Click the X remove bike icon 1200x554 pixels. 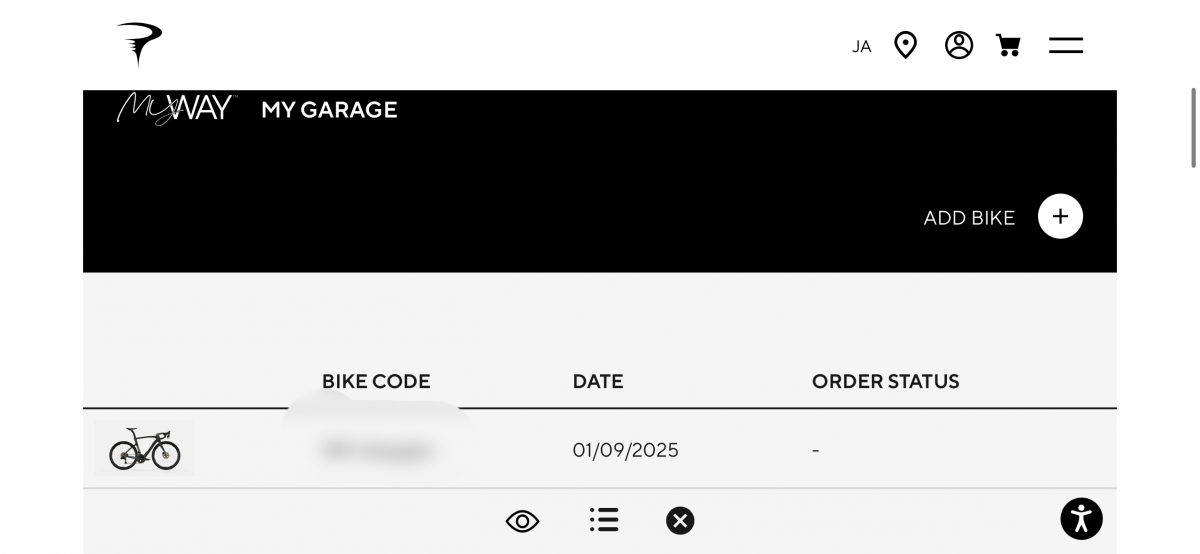click(680, 520)
